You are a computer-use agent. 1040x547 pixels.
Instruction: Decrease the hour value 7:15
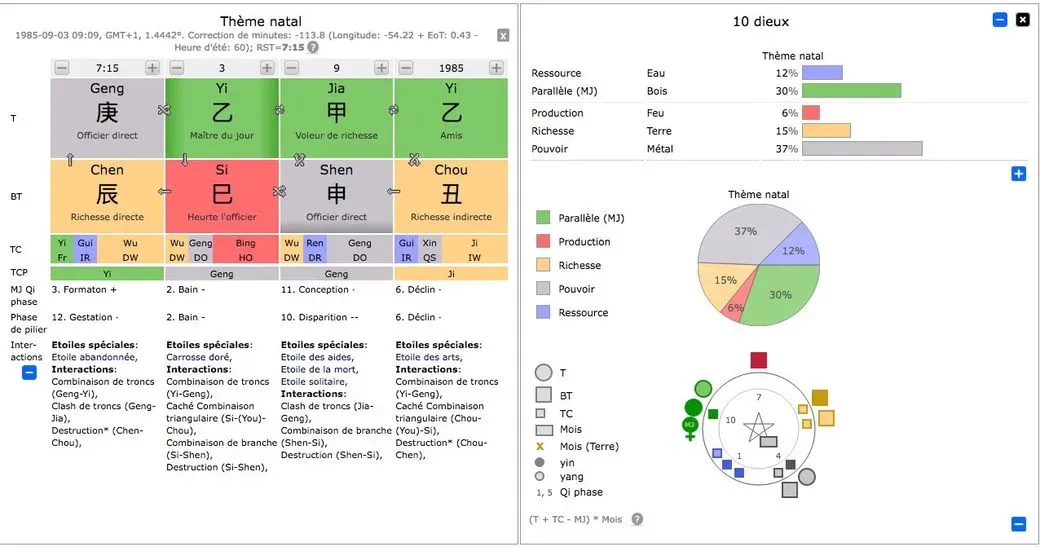pyautogui.click(x=62, y=68)
